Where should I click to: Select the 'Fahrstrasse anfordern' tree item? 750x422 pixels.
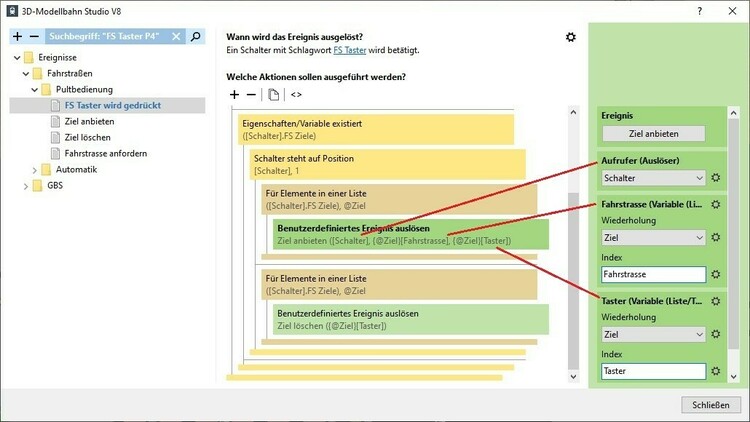pos(105,154)
